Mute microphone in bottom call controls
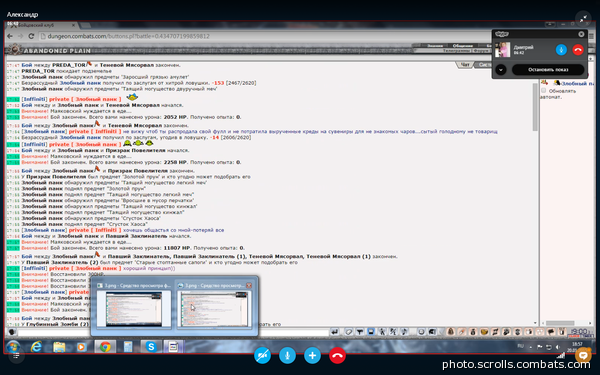This screenshot has height=375, width=600. 287,355
